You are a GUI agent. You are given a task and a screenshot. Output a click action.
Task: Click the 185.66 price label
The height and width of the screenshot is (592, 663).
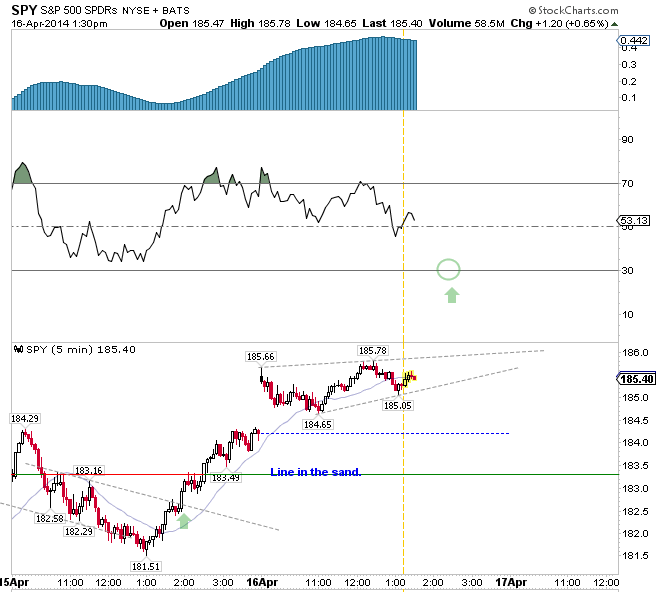point(260,356)
